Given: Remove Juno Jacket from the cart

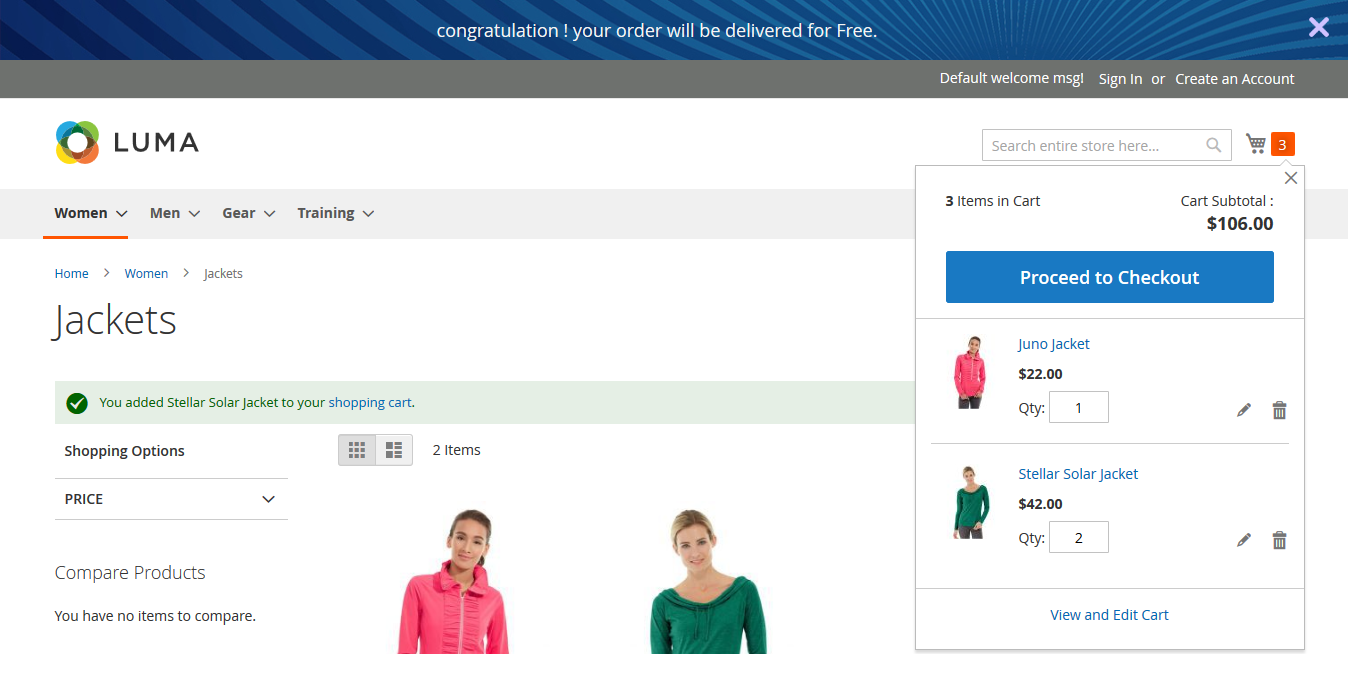Looking at the screenshot, I should click(x=1279, y=410).
